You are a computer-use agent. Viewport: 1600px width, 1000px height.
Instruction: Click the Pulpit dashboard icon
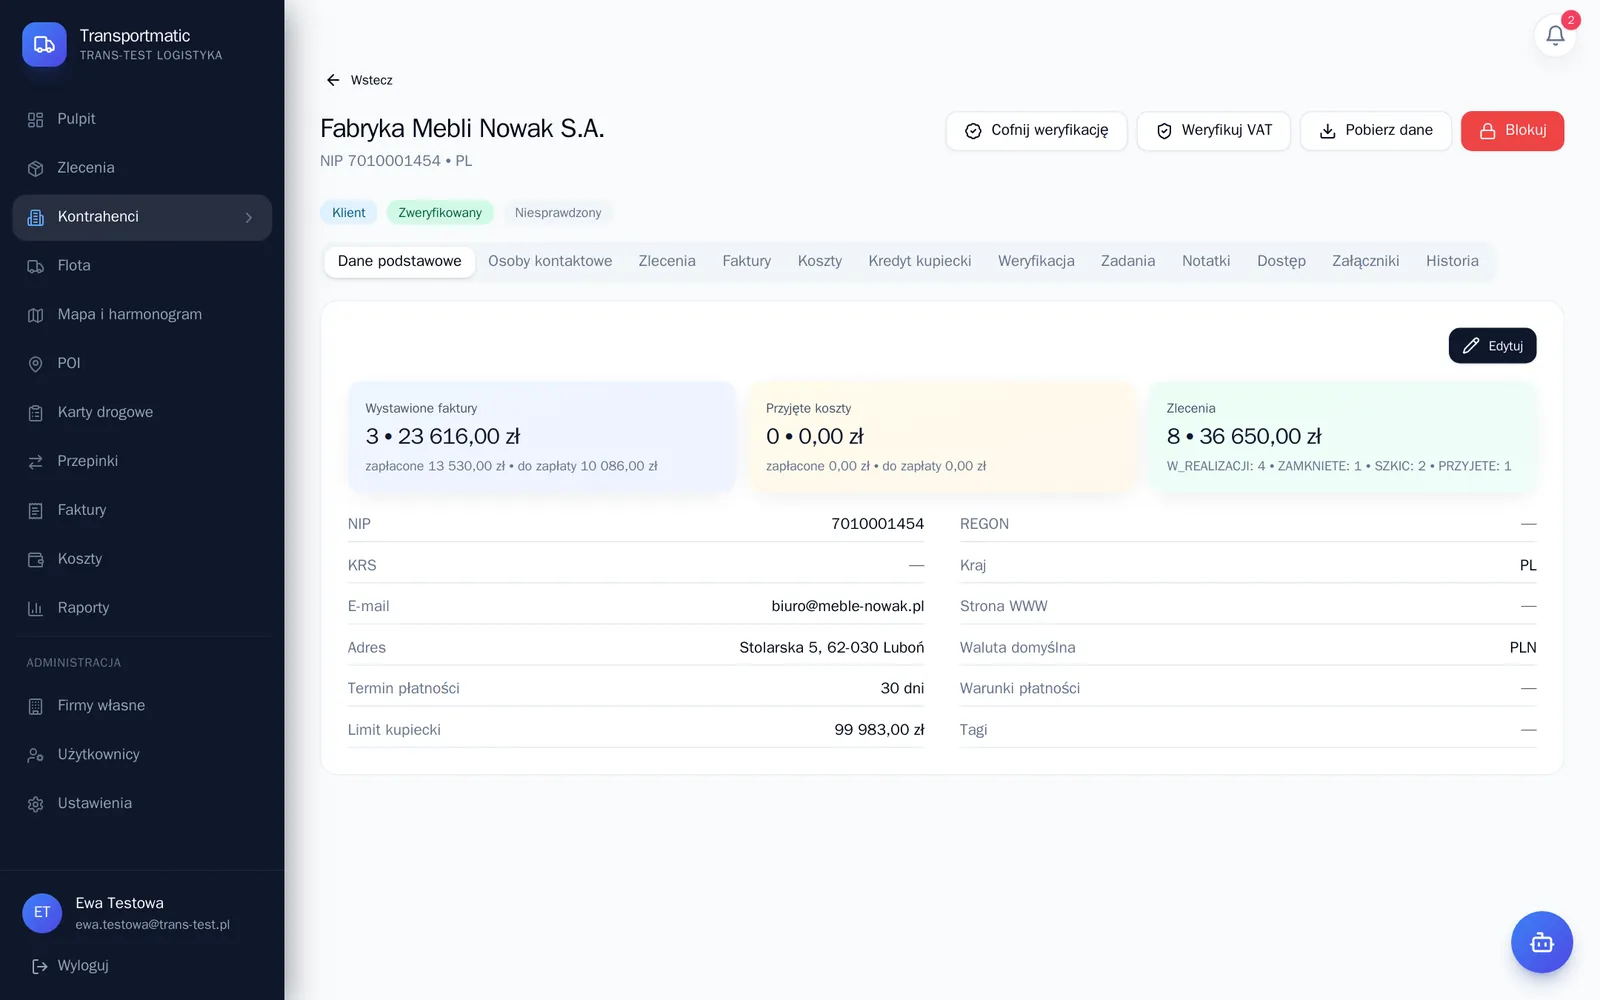point(36,119)
